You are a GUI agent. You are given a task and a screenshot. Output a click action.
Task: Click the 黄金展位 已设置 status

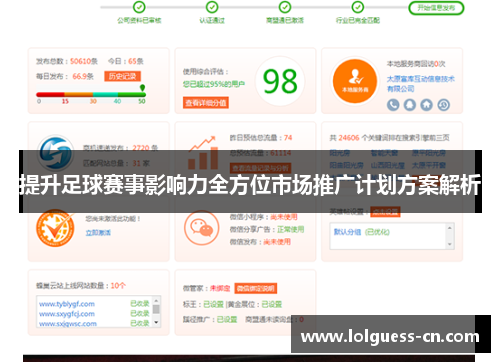(x=272, y=304)
